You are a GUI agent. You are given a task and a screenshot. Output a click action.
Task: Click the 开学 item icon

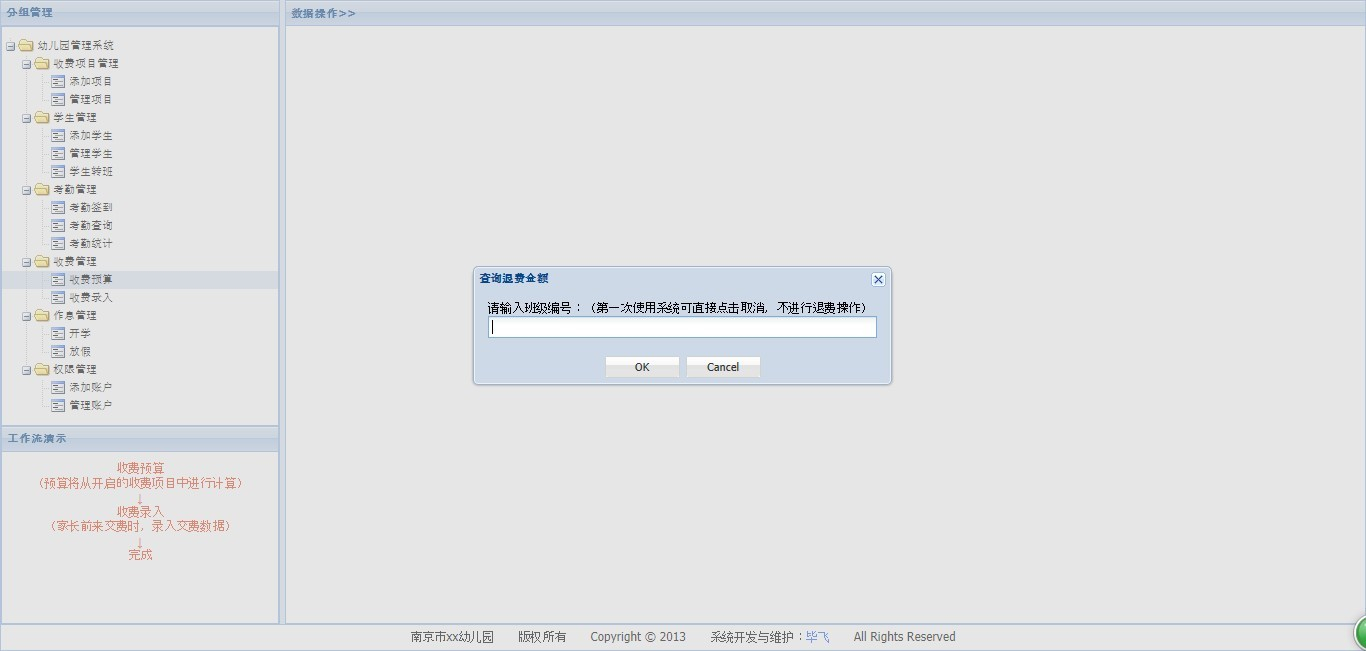click(58, 333)
